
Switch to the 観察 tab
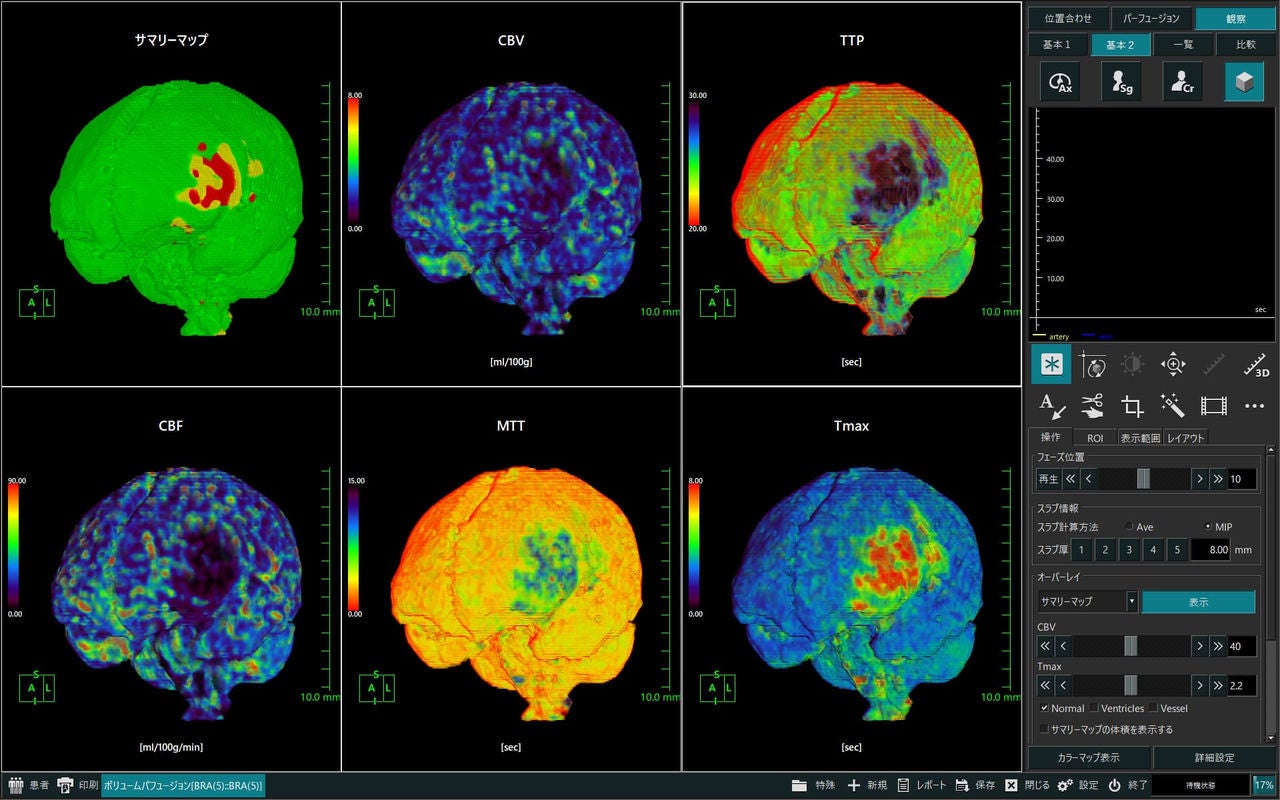point(1235,18)
